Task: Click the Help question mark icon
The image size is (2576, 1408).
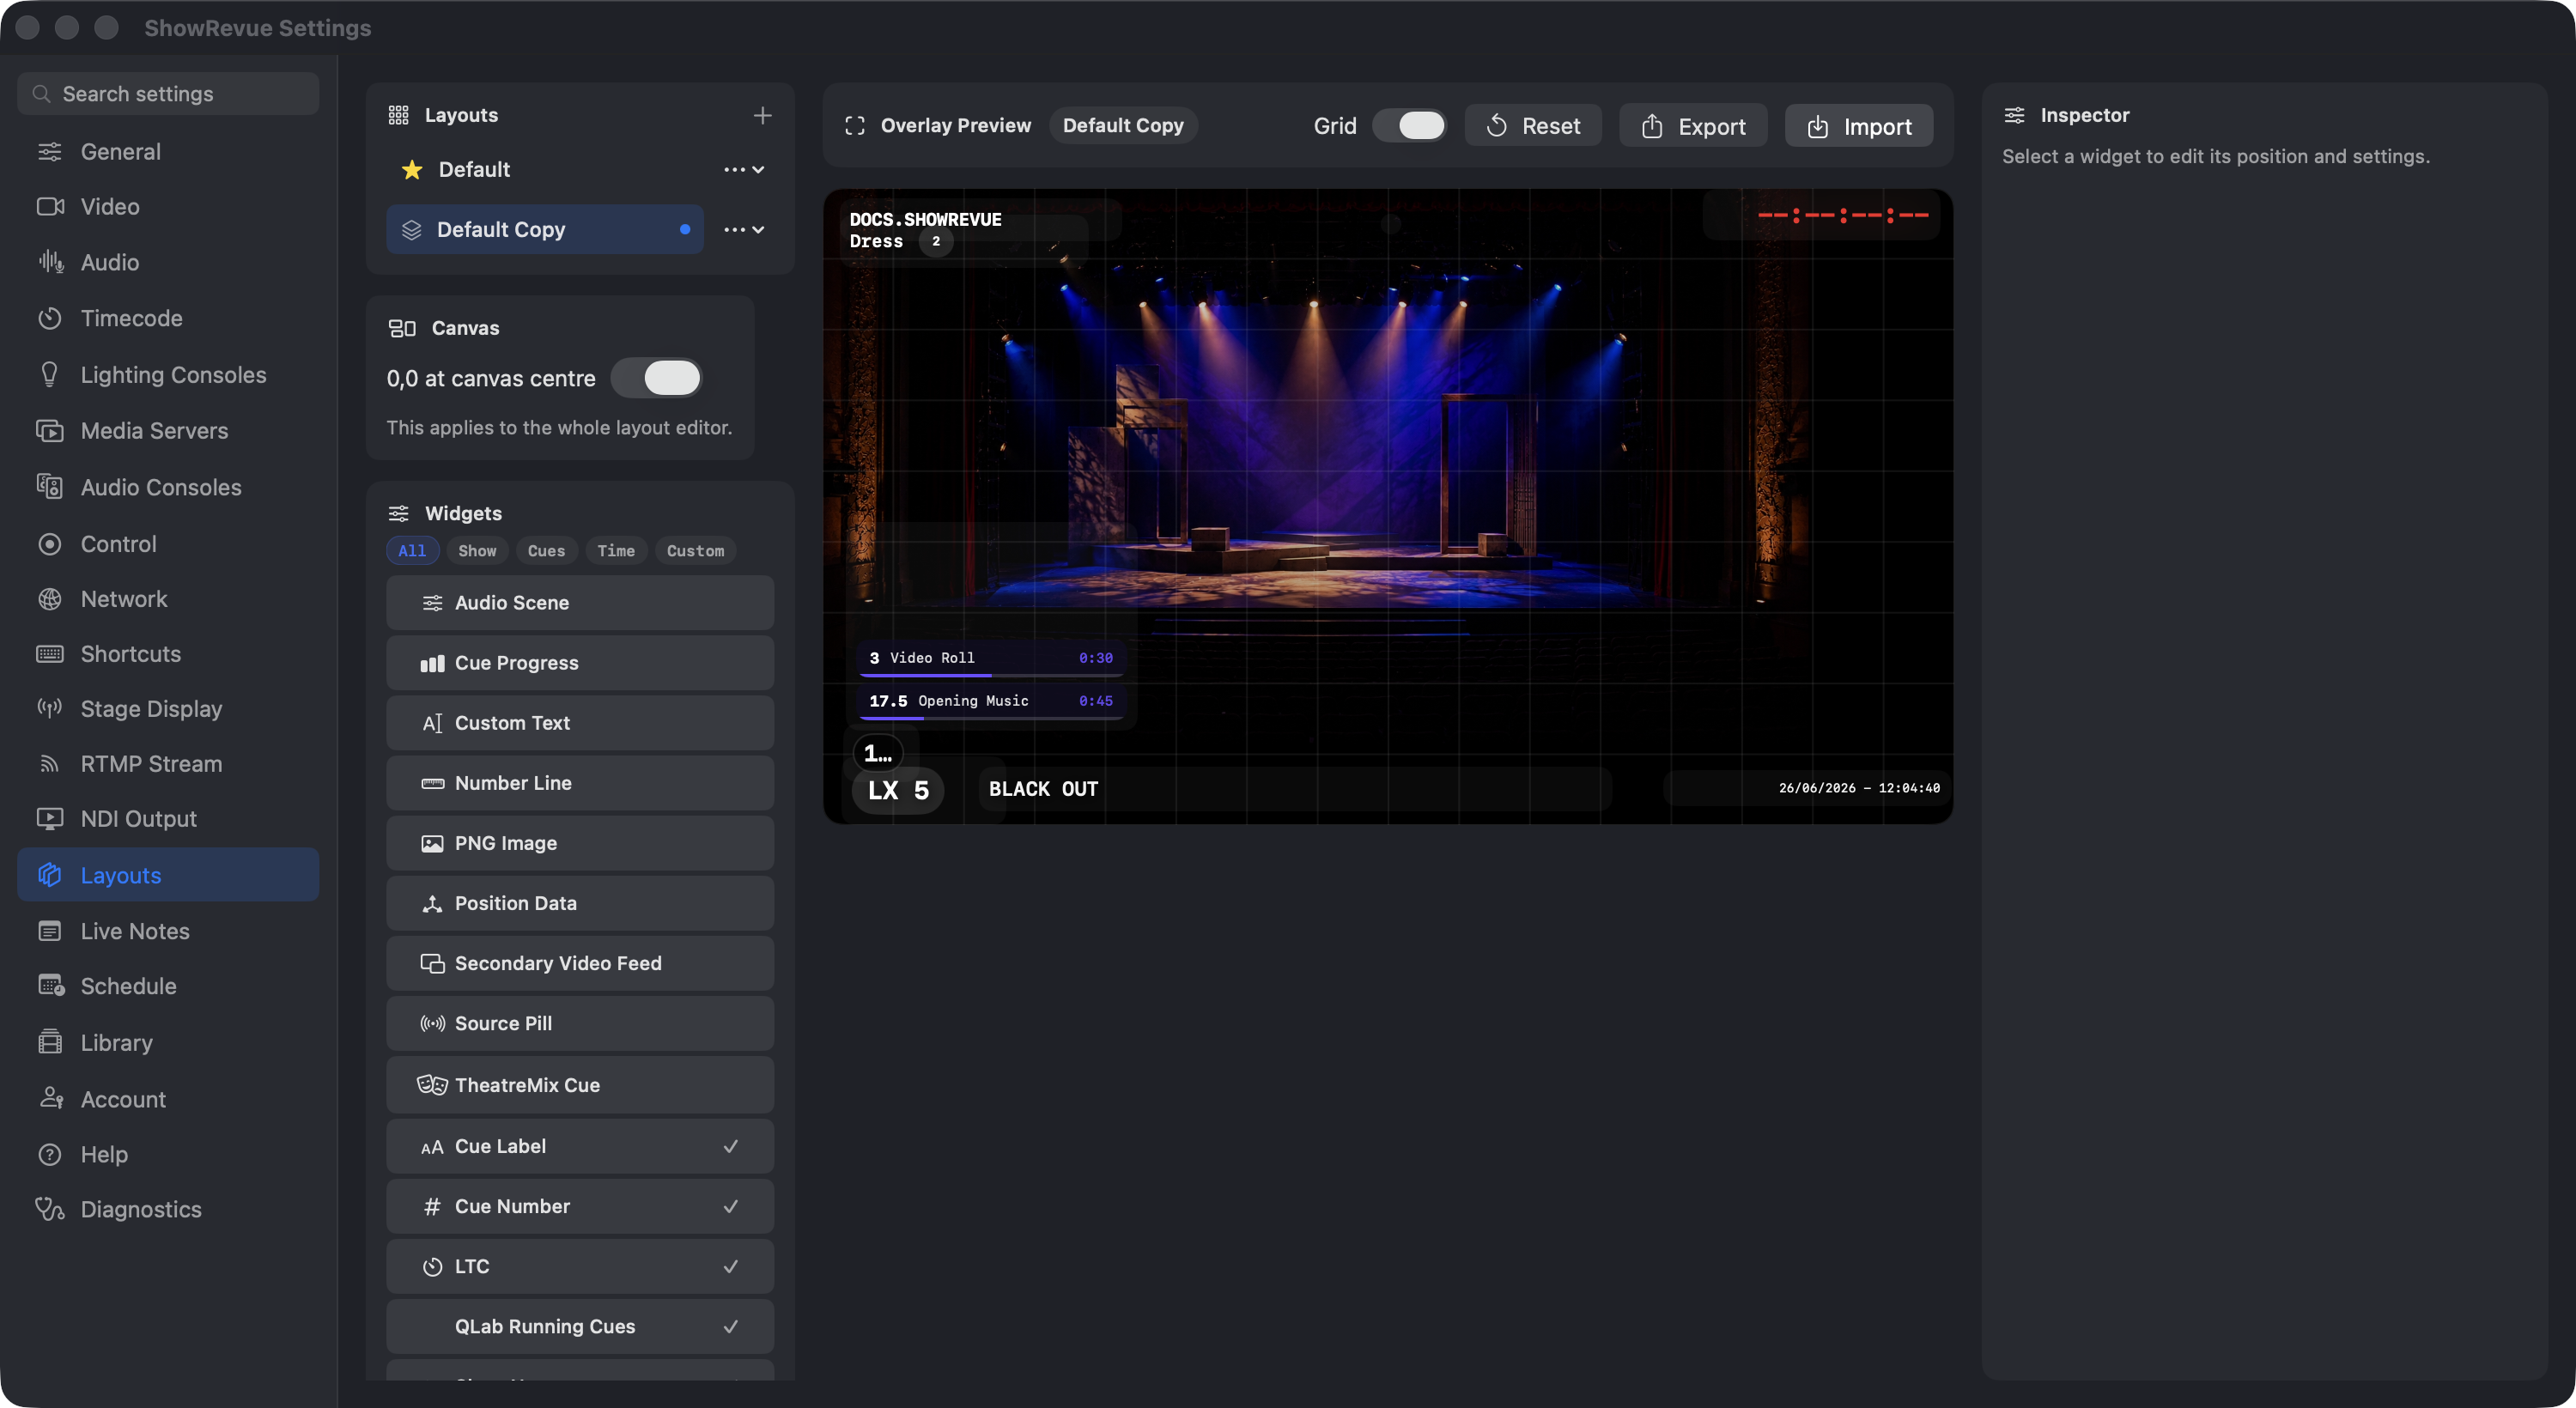Action: 49,1154
